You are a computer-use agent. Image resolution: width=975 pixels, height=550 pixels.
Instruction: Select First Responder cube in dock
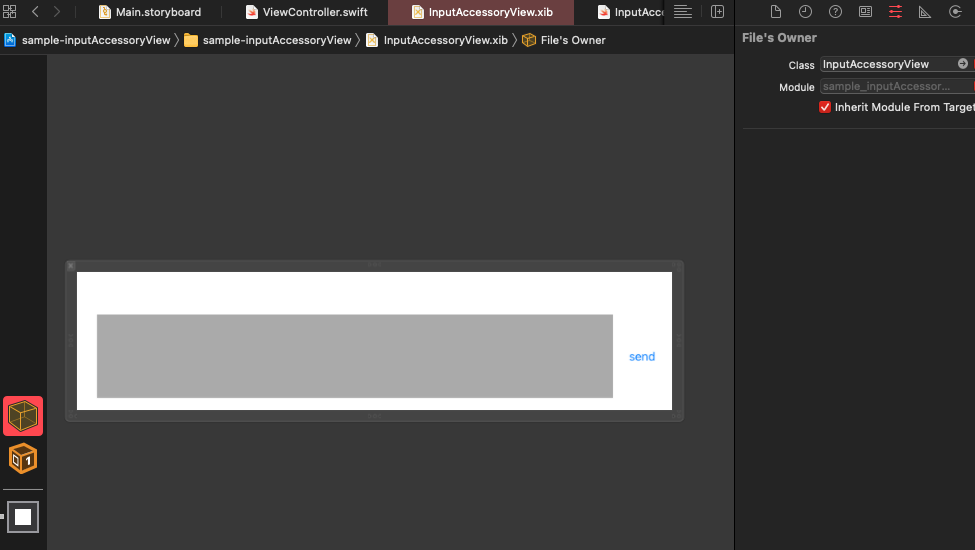(x=23, y=459)
